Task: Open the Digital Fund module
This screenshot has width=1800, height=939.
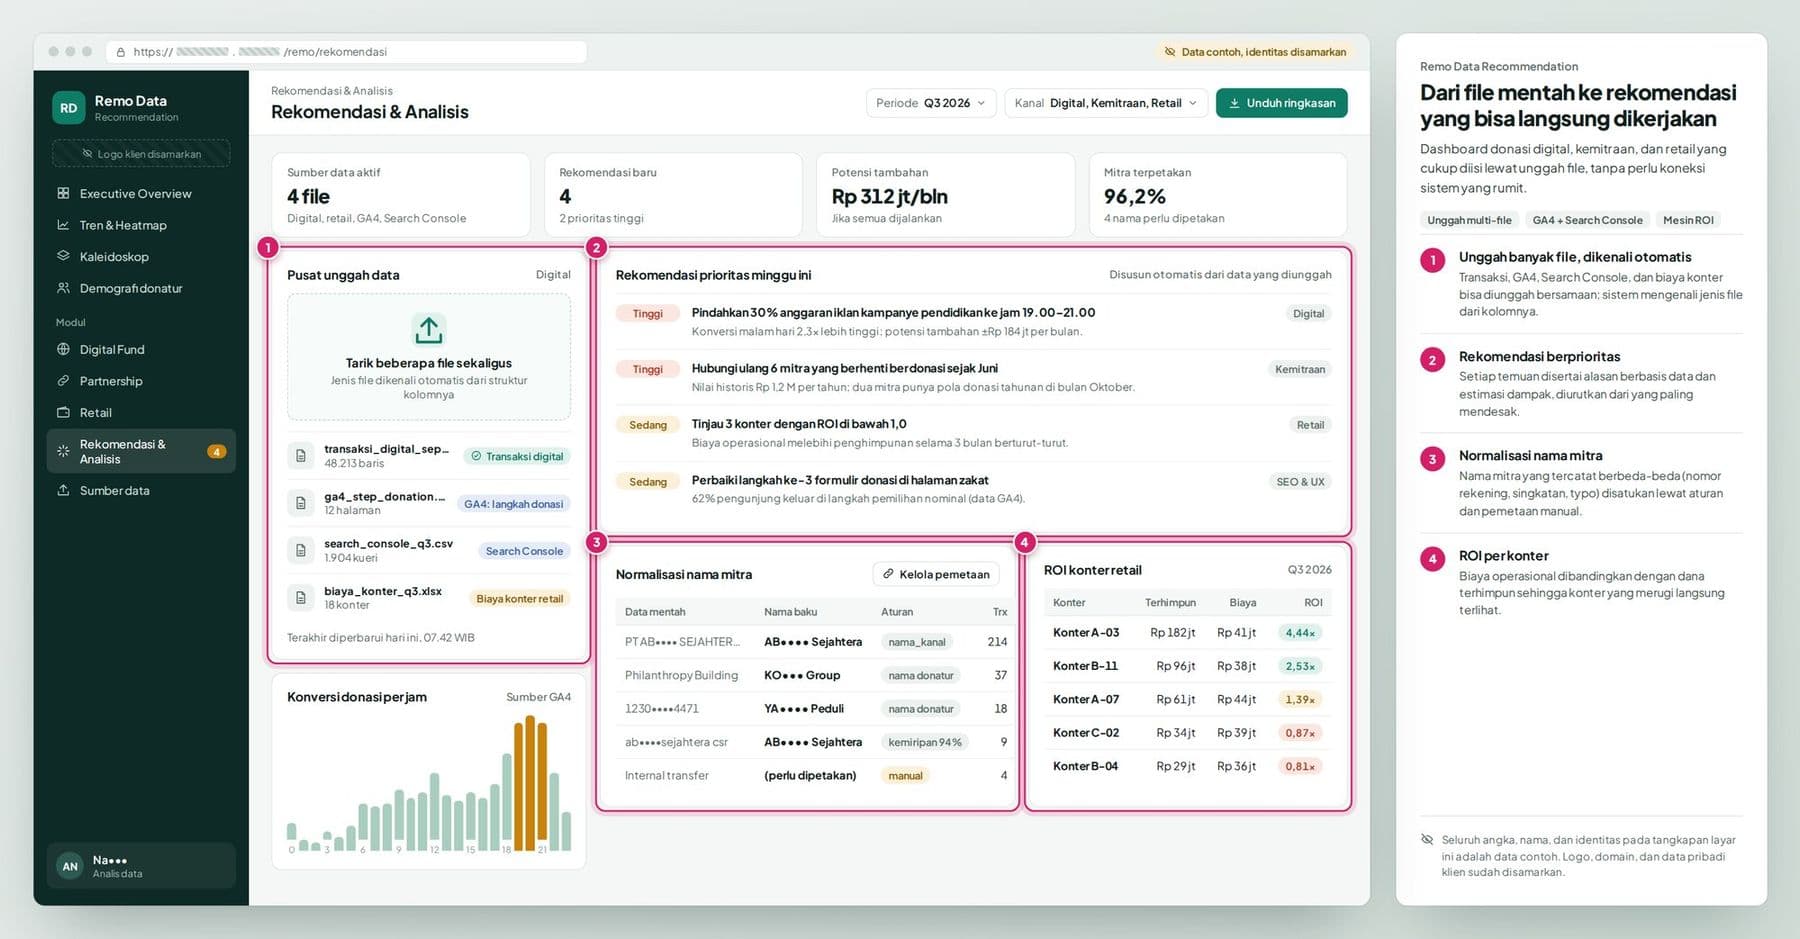Action: click(141, 349)
